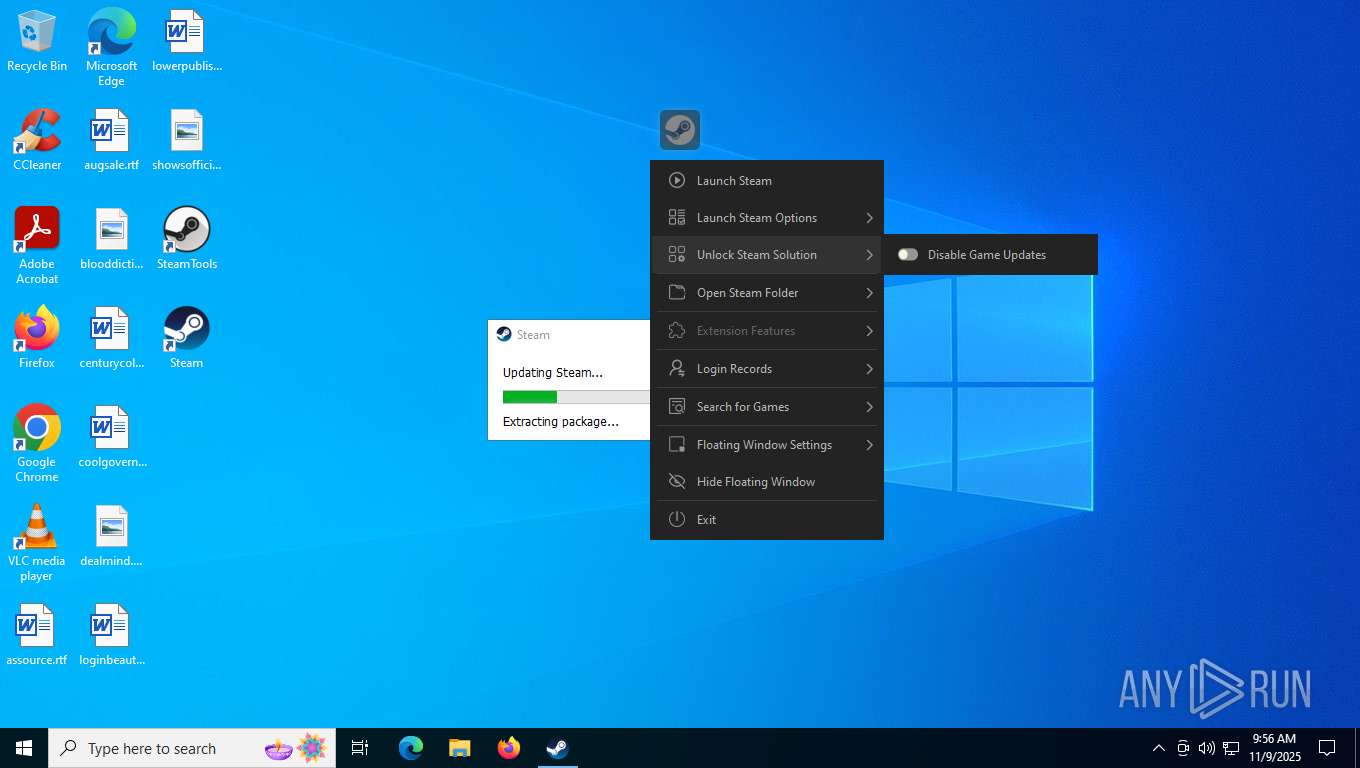Choose Launch Steam from the menu
1360x768 pixels.
(x=767, y=181)
